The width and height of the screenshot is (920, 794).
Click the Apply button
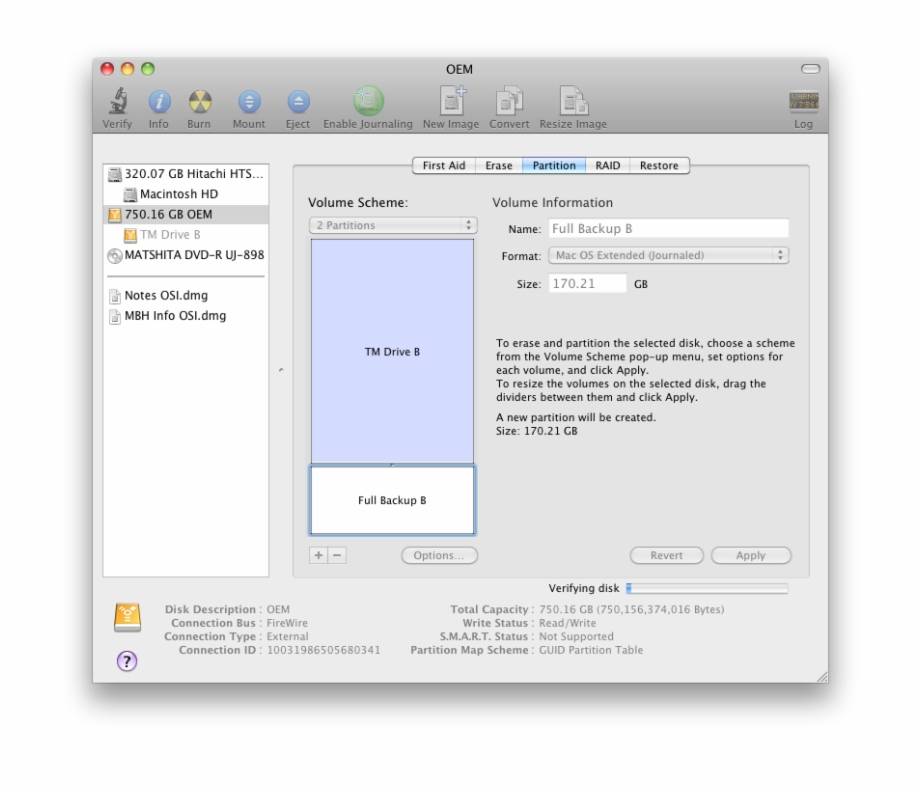(751, 555)
